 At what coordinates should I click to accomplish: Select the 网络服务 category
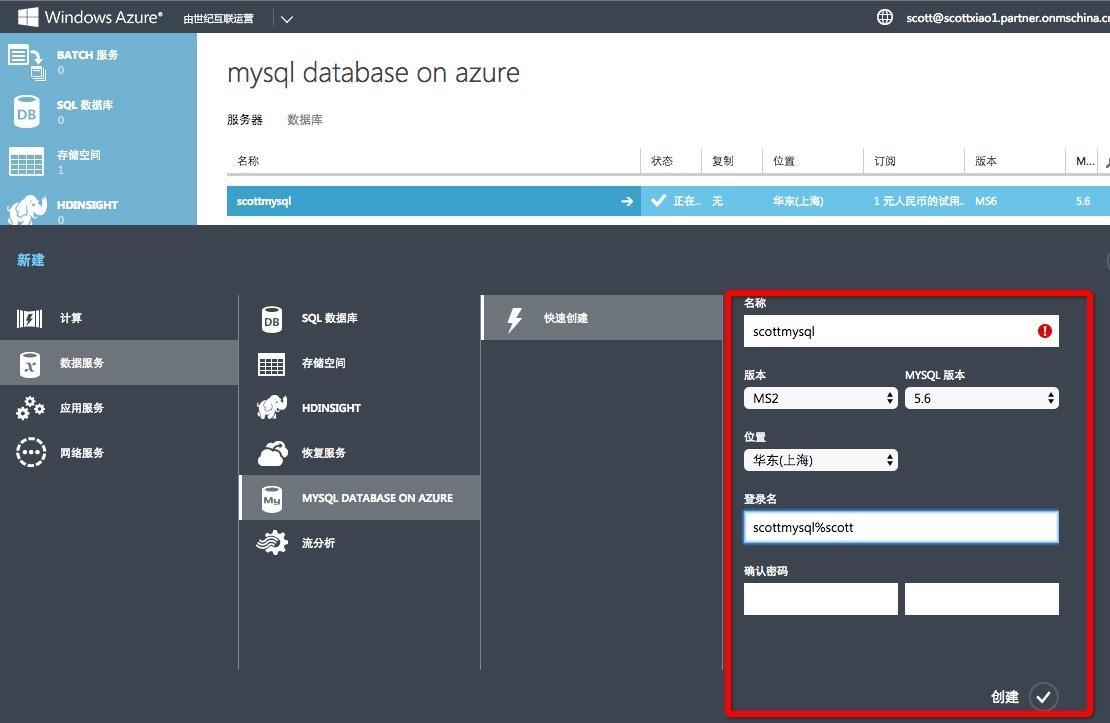click(119, 452)
